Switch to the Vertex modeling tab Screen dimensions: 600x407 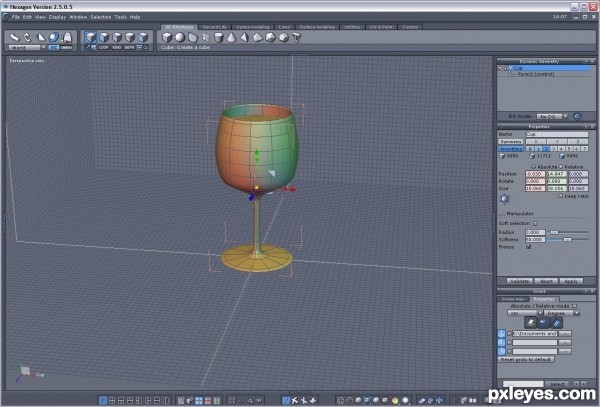(253, 27)
